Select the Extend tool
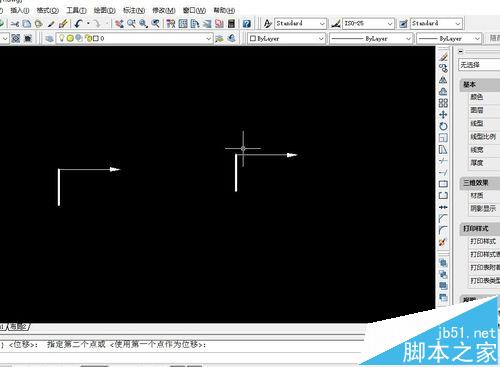Screen dimensions: 500x367 pyautogui.click(x=443, y=173)
